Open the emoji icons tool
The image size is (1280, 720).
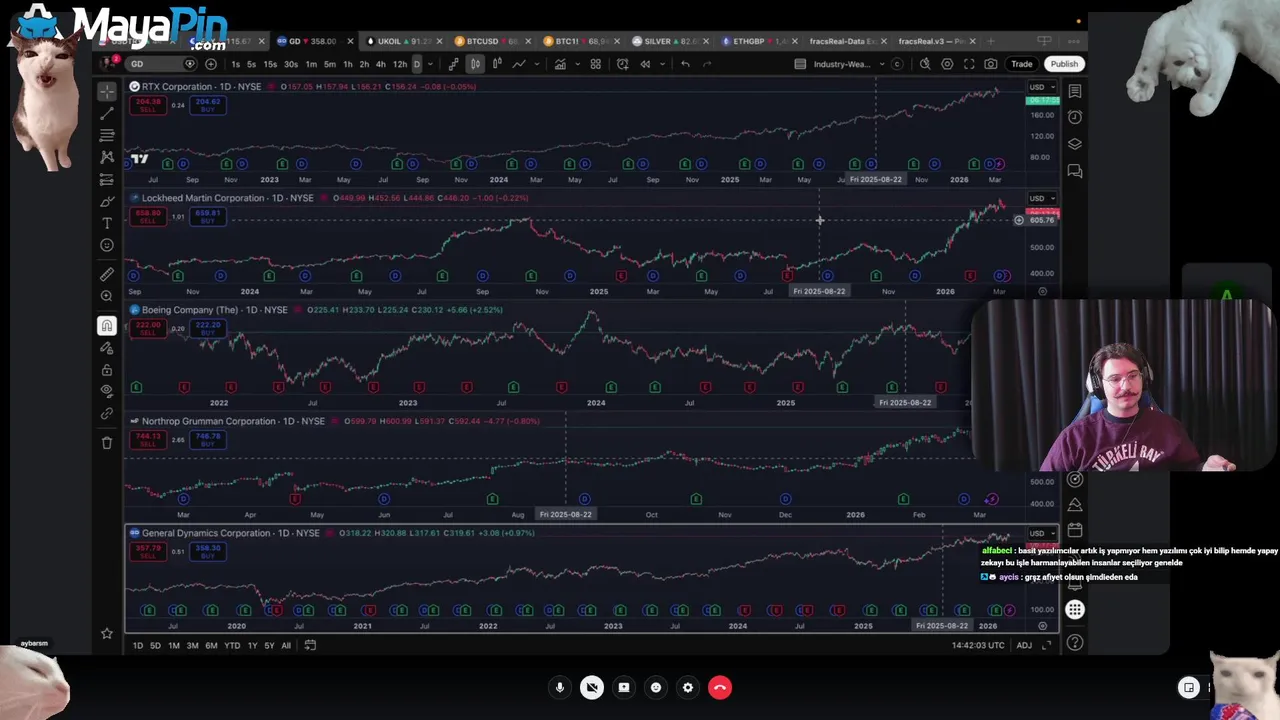[107, 245]
